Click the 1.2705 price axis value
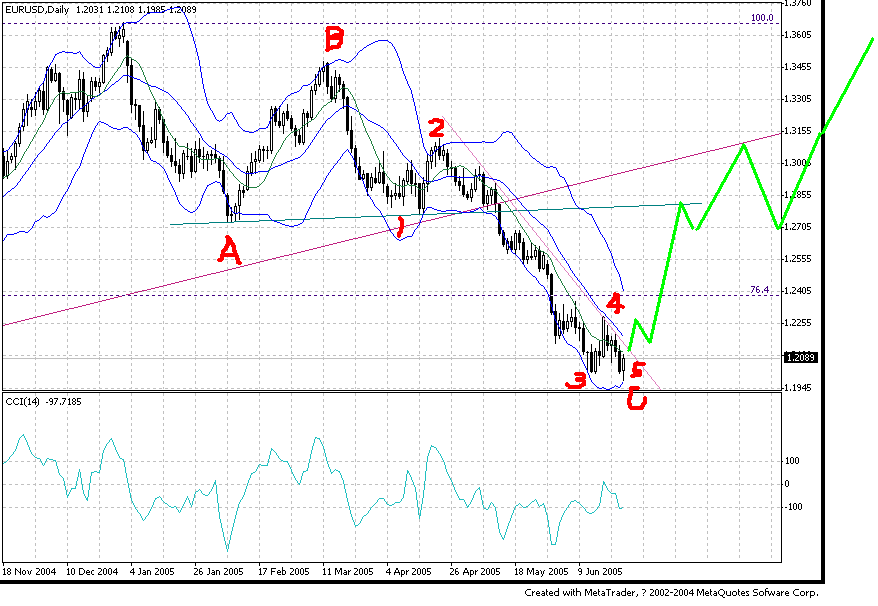 click(799, 227)
